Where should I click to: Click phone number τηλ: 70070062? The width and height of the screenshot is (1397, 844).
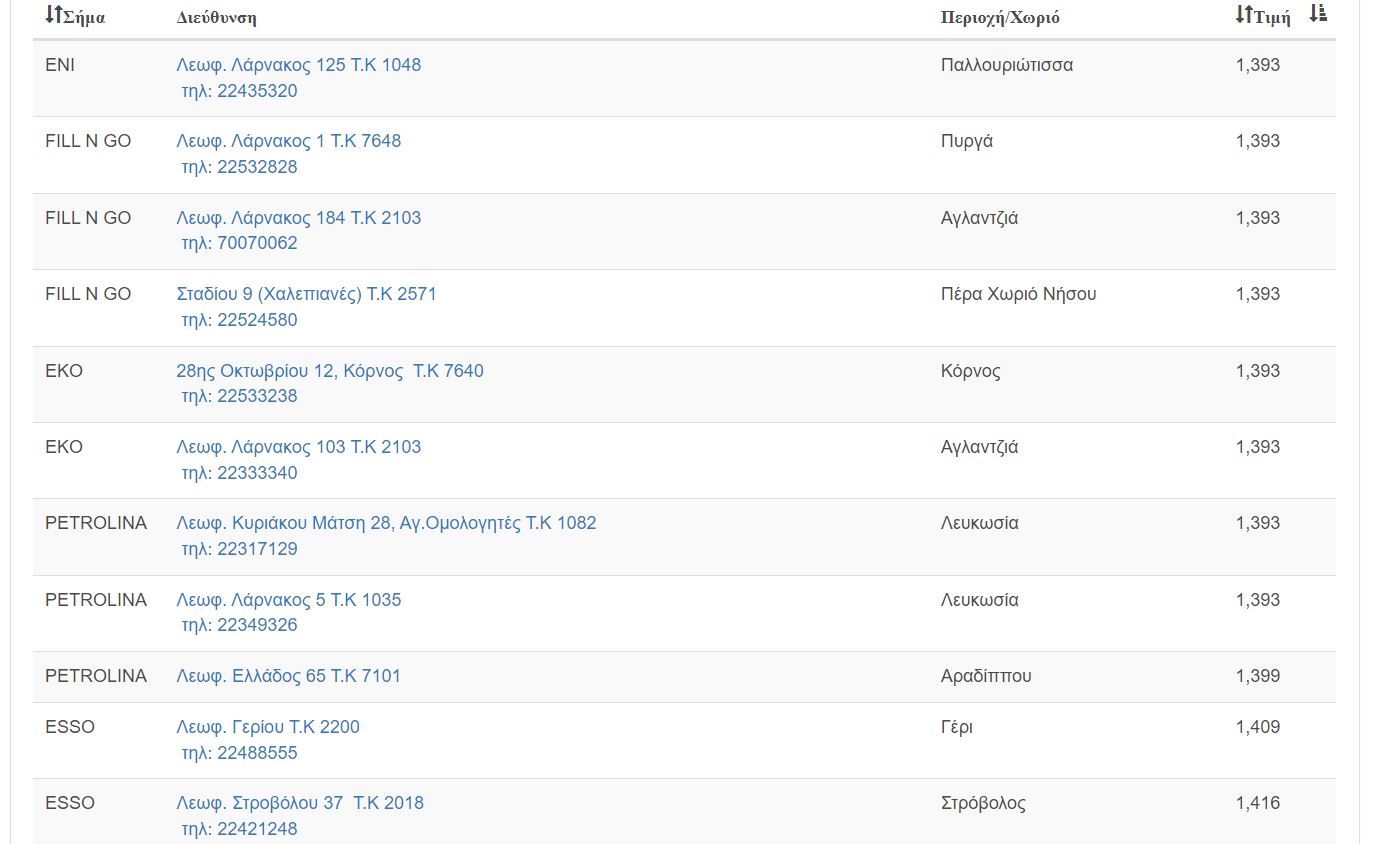click(239, 243)
